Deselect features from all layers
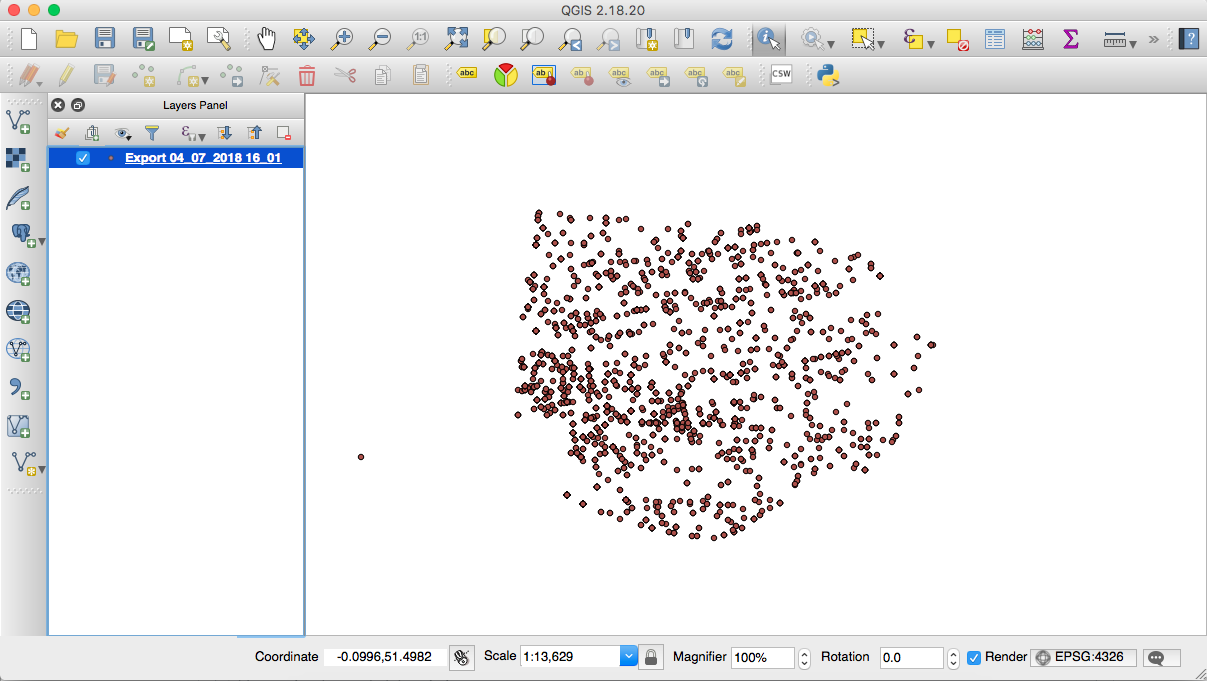The image size is (1207, 681). click(957, 39)
